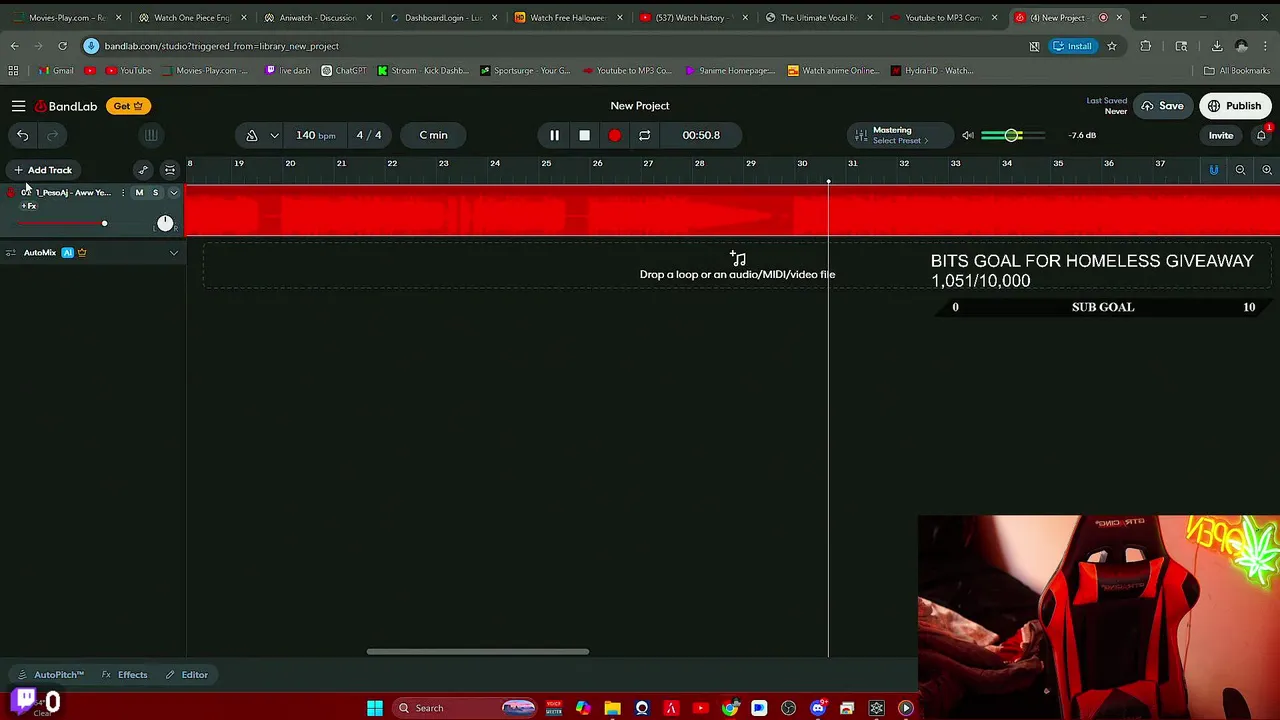Open browser extensions puzzle icon
Image resolution: width=1280 pixels, height=720 pixels.
pyautogui.click(x=1146, y=46)
